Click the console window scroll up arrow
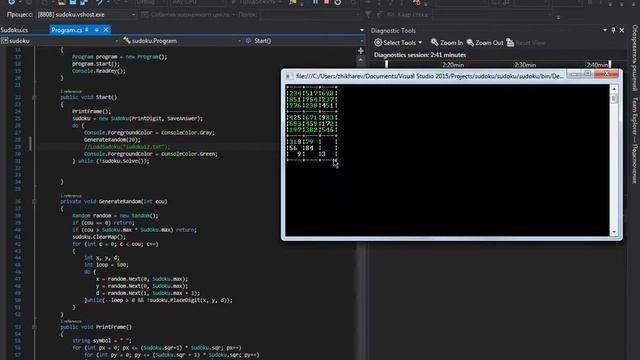The height and width of the screenshot is (360, 640). click(614, 89)
